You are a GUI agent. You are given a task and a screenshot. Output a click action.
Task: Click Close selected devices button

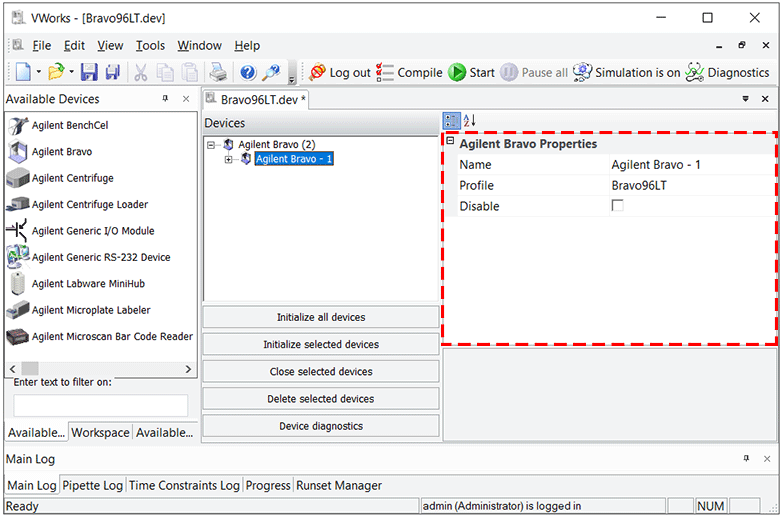321,371
